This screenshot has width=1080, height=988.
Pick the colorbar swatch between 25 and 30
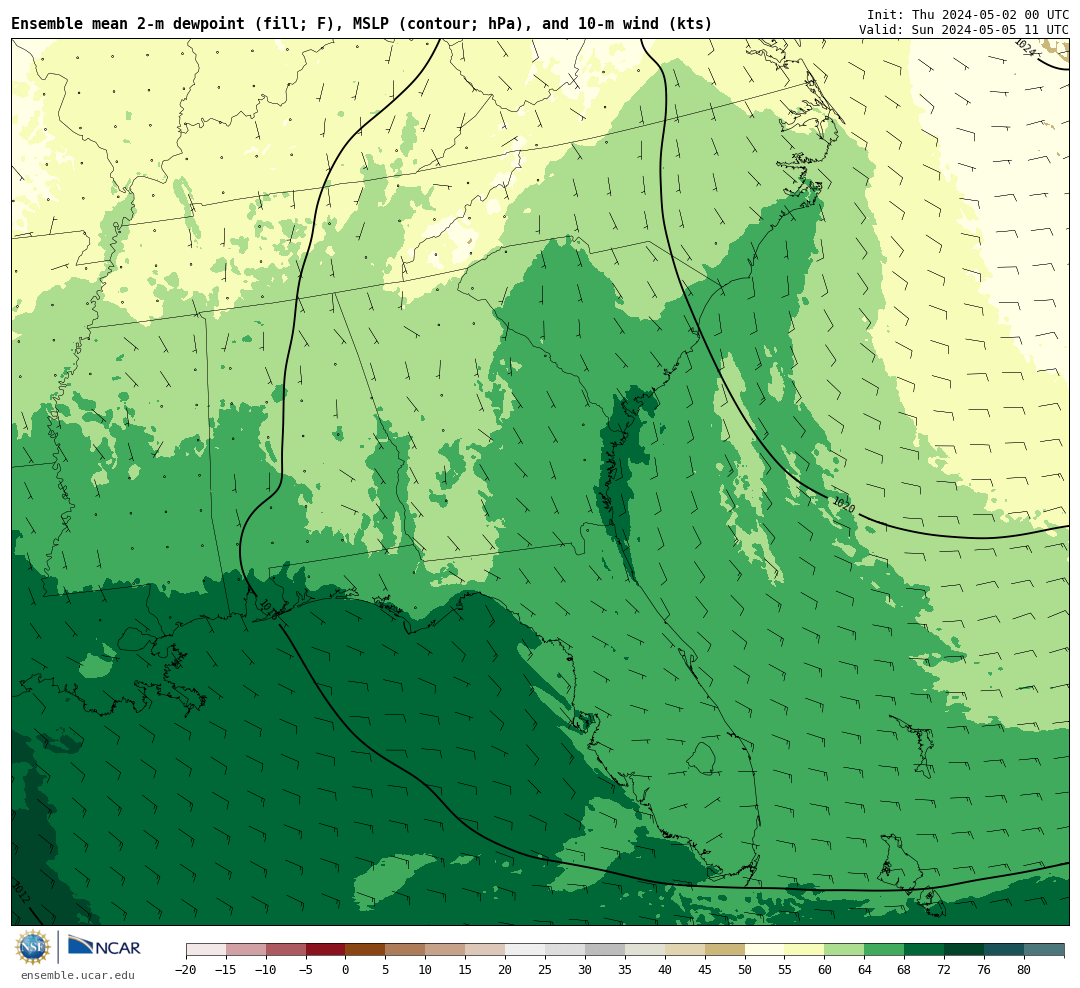[x=565, y=950]
